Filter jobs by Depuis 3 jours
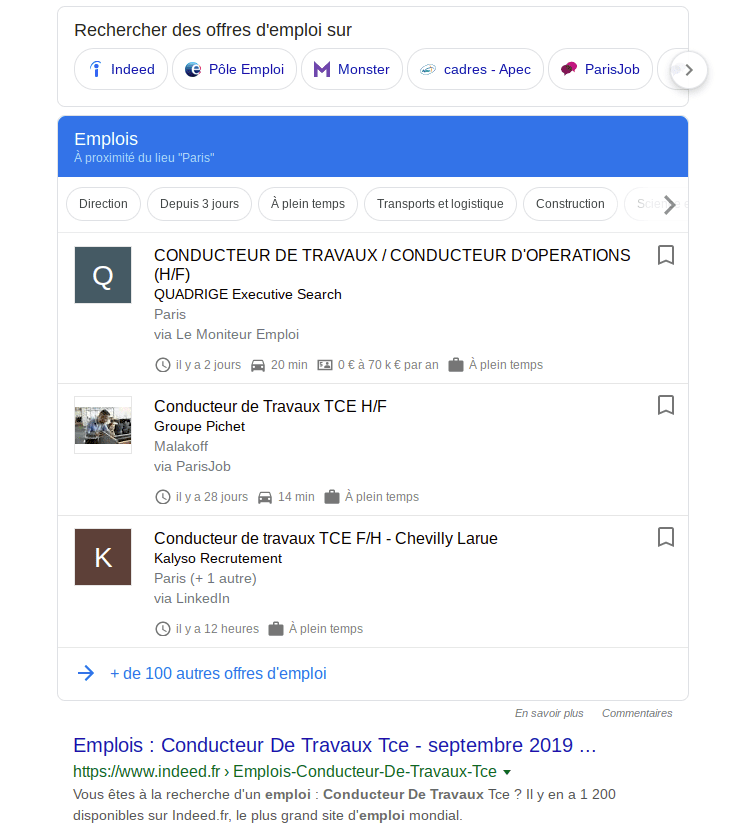Image resolution: width=735 pixels, height=837 pixels. tap(200, 204)
